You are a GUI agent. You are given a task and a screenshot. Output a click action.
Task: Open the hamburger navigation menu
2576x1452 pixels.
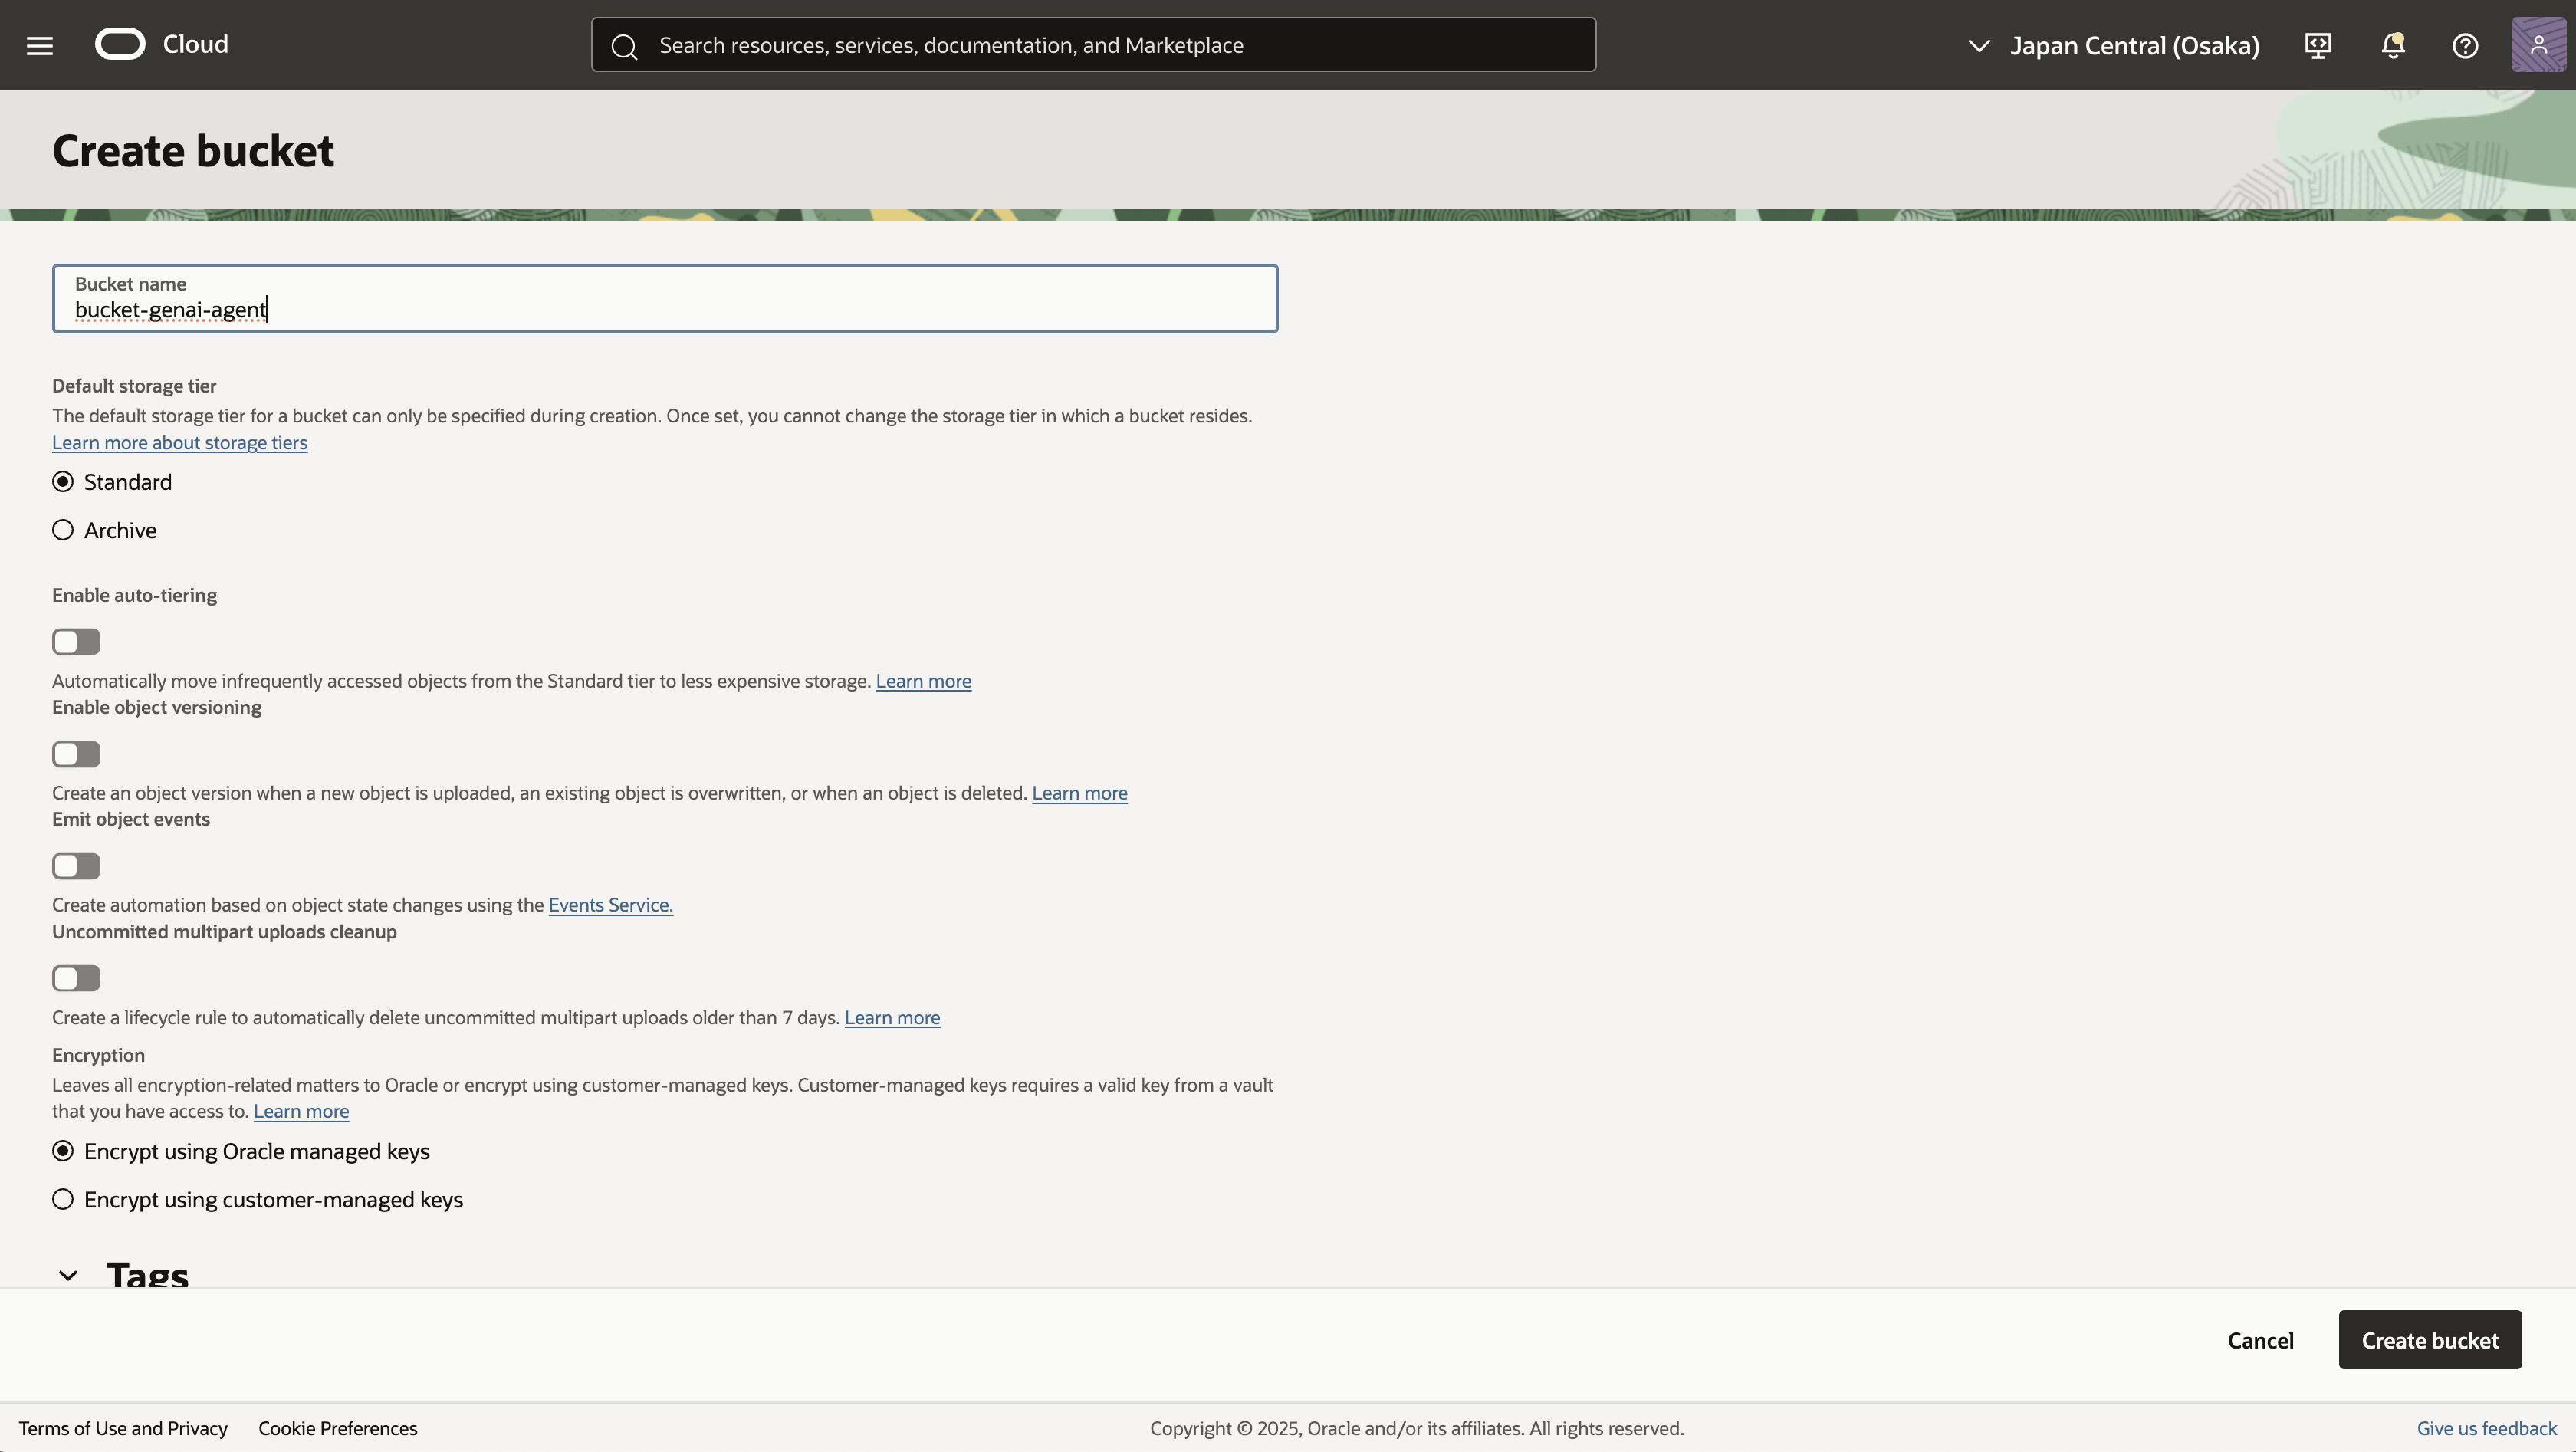pos(40,45)
